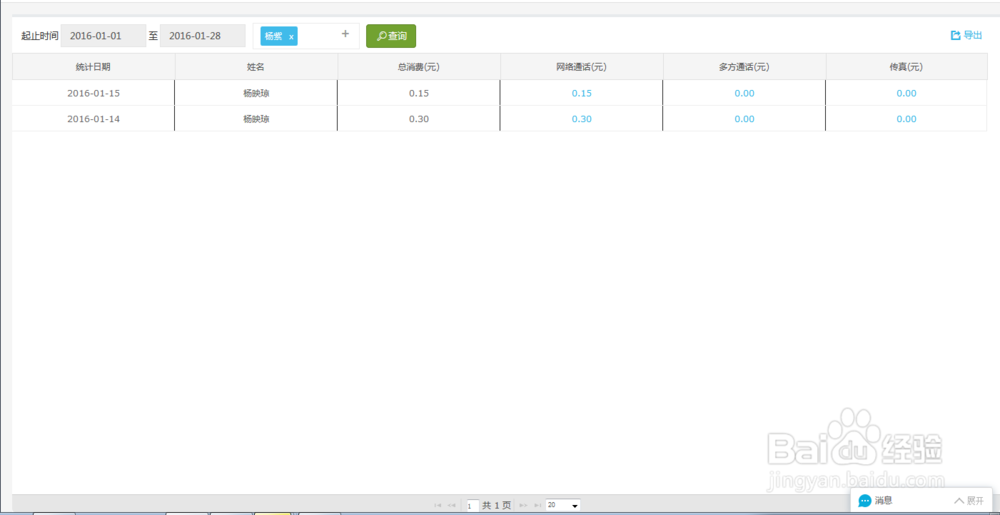Screen dimensions: 1000x515
Task: Go to last page in pager
Action: 538,505
